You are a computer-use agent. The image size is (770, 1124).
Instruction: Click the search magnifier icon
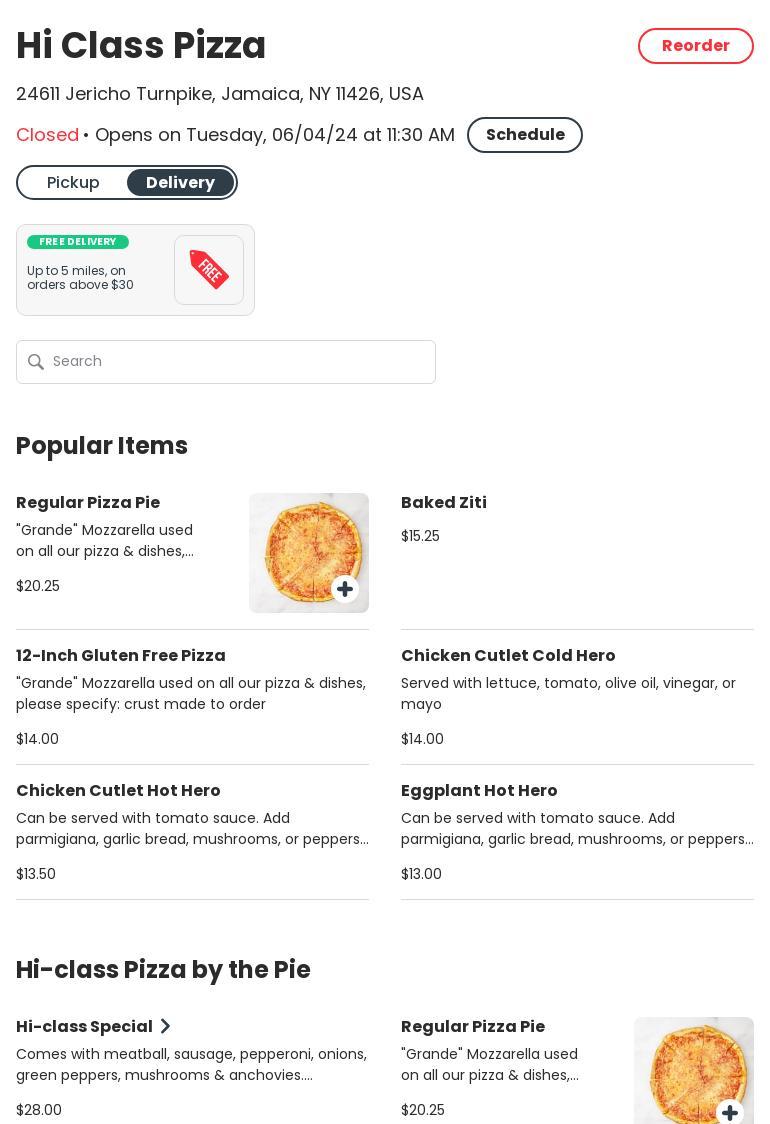click(x=36, y=362)
